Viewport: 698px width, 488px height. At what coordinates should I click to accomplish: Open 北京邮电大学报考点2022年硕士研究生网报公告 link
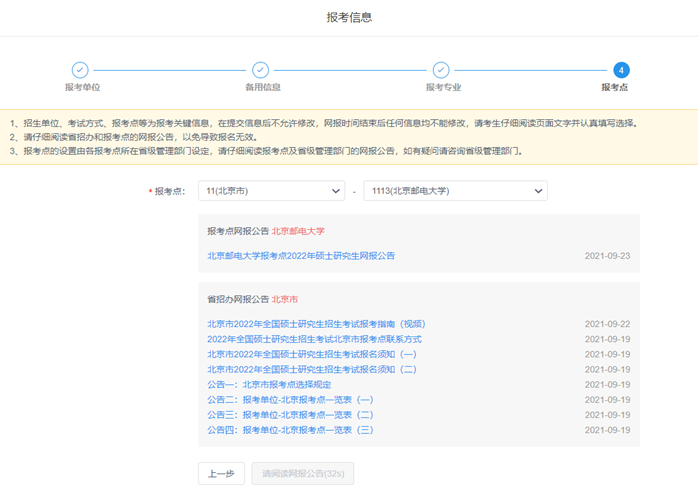pyautogui.click(x=301, y=256)
